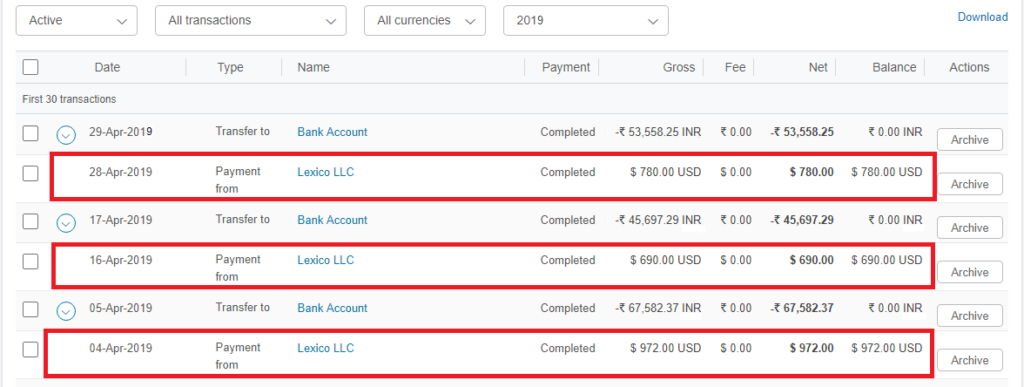The height and width of the screenshot is (387, 1024).
Task: Open the All currencies dropdown
Action: point(425,20)
